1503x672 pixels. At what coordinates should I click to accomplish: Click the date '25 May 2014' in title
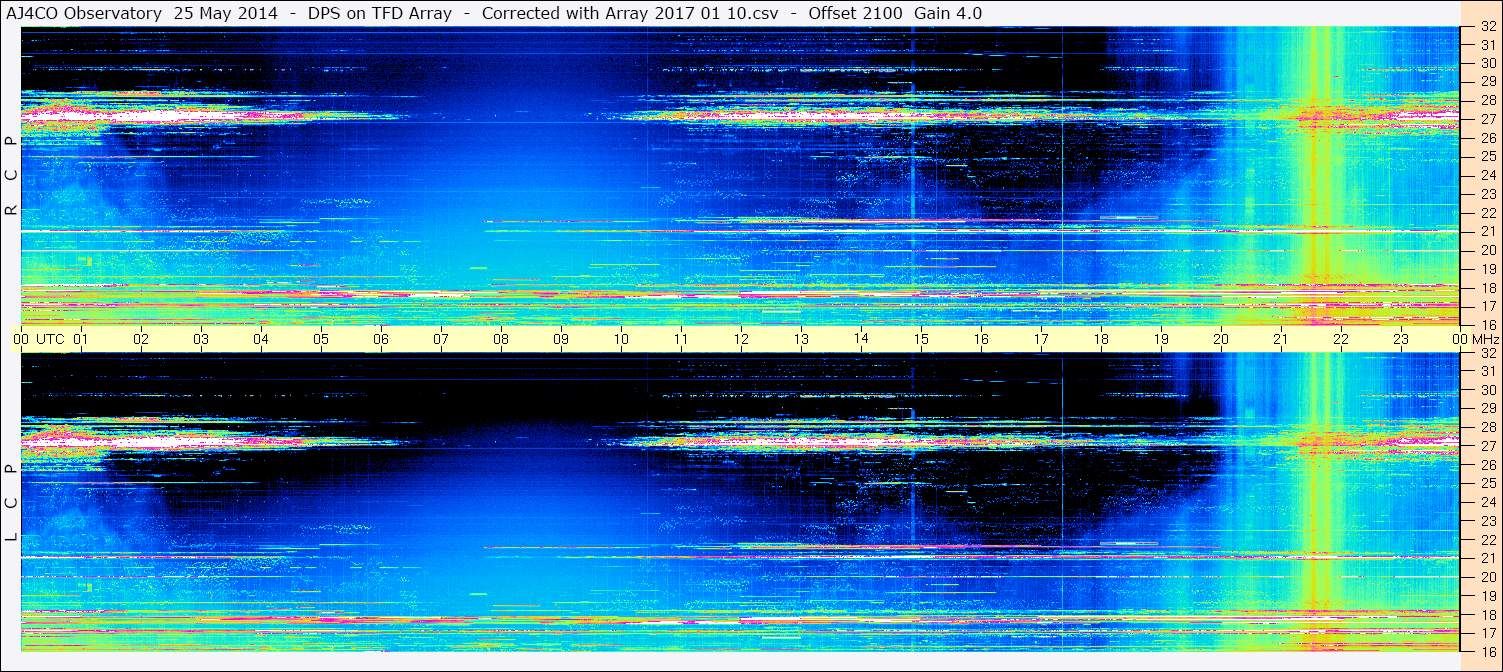pyautogui.click(x=226, y=13)
